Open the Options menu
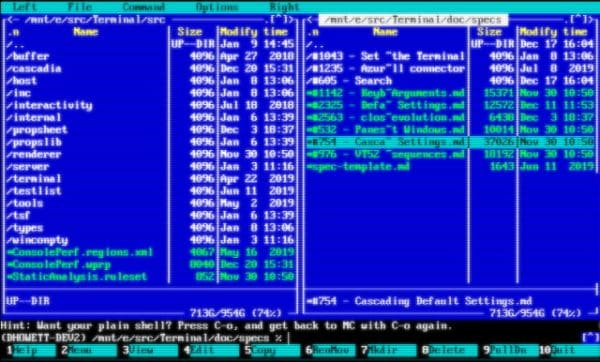This screenshot has width=600, height=362. pyautogui.click(x=217, y=7)
